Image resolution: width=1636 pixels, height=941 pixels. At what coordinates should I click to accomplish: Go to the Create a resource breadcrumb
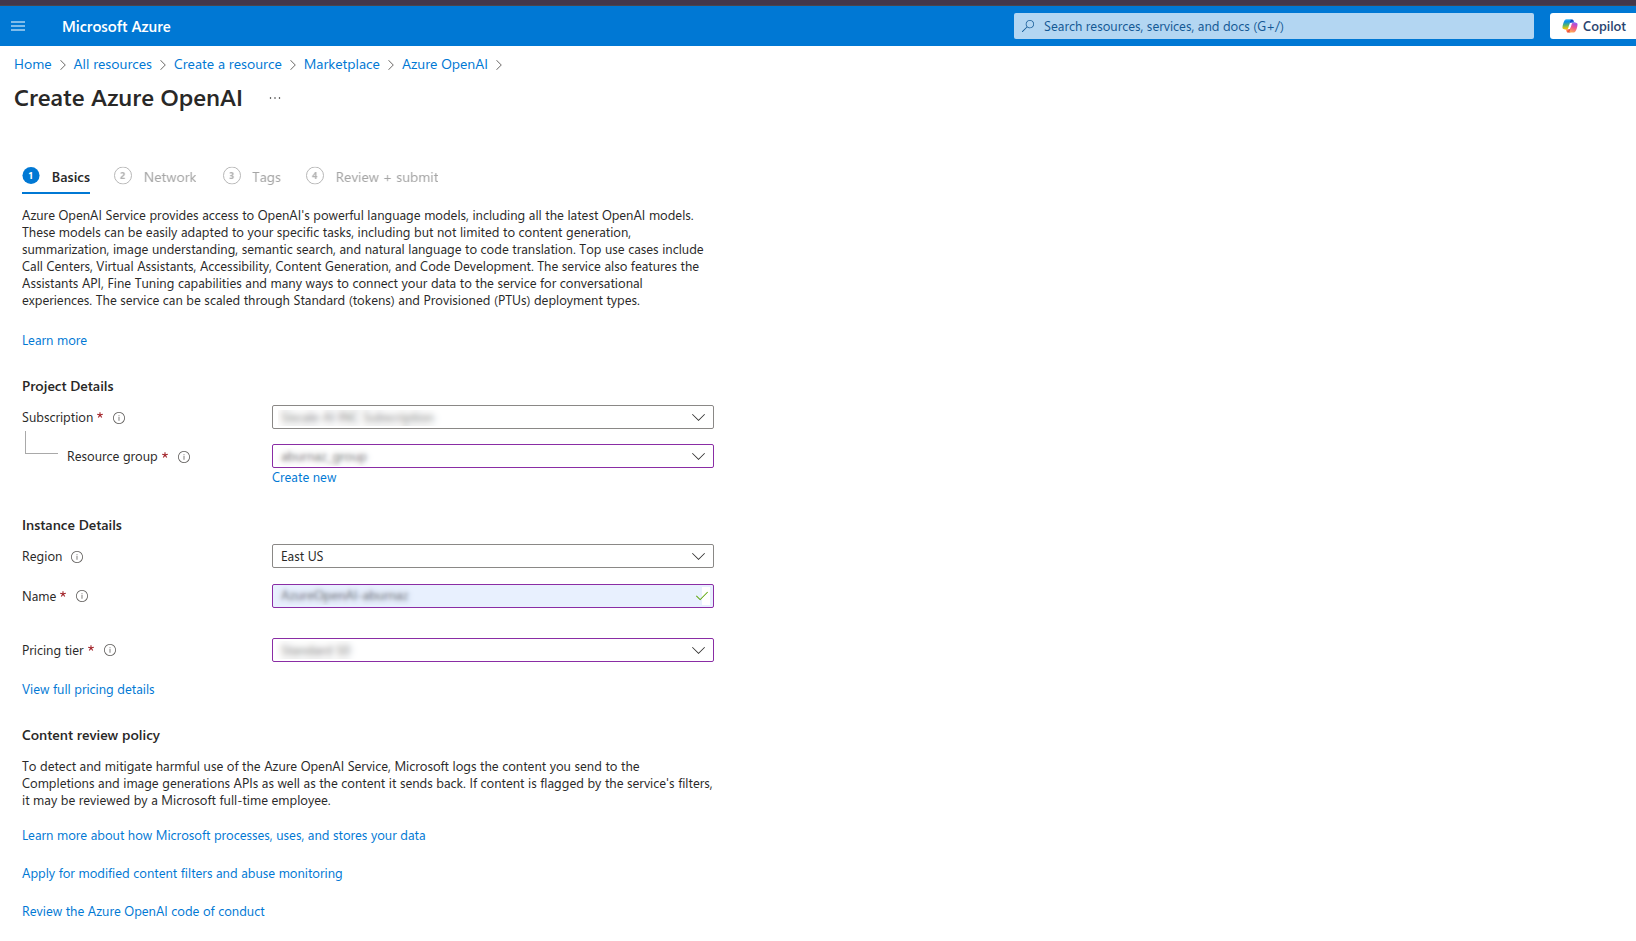(x=228, y=64)
